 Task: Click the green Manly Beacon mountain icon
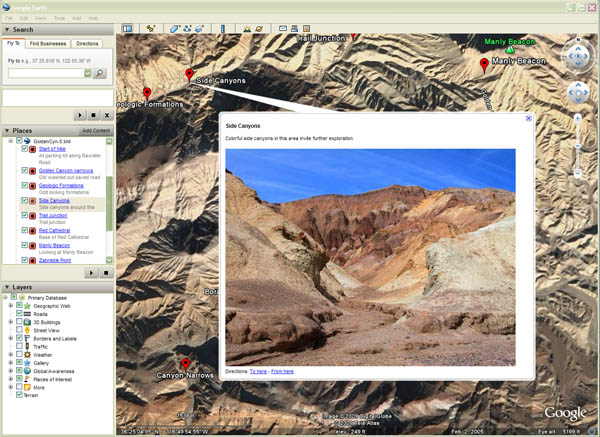(509, 50)
